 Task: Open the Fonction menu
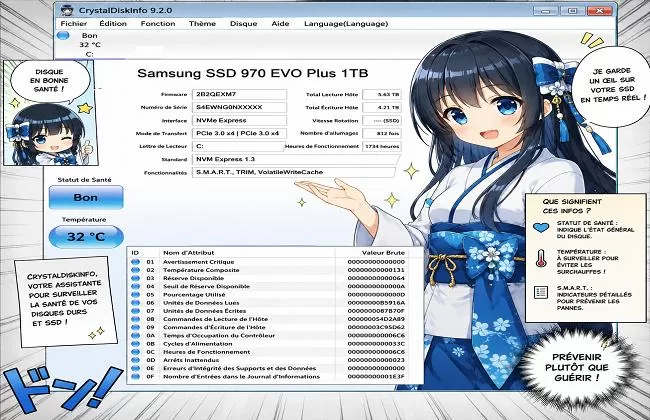coord(158,24)
